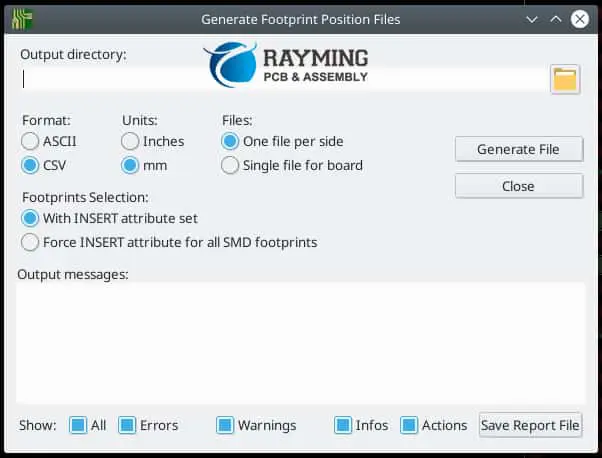Maximize the dialog using the up-arrow button

[x=557, y=19]
